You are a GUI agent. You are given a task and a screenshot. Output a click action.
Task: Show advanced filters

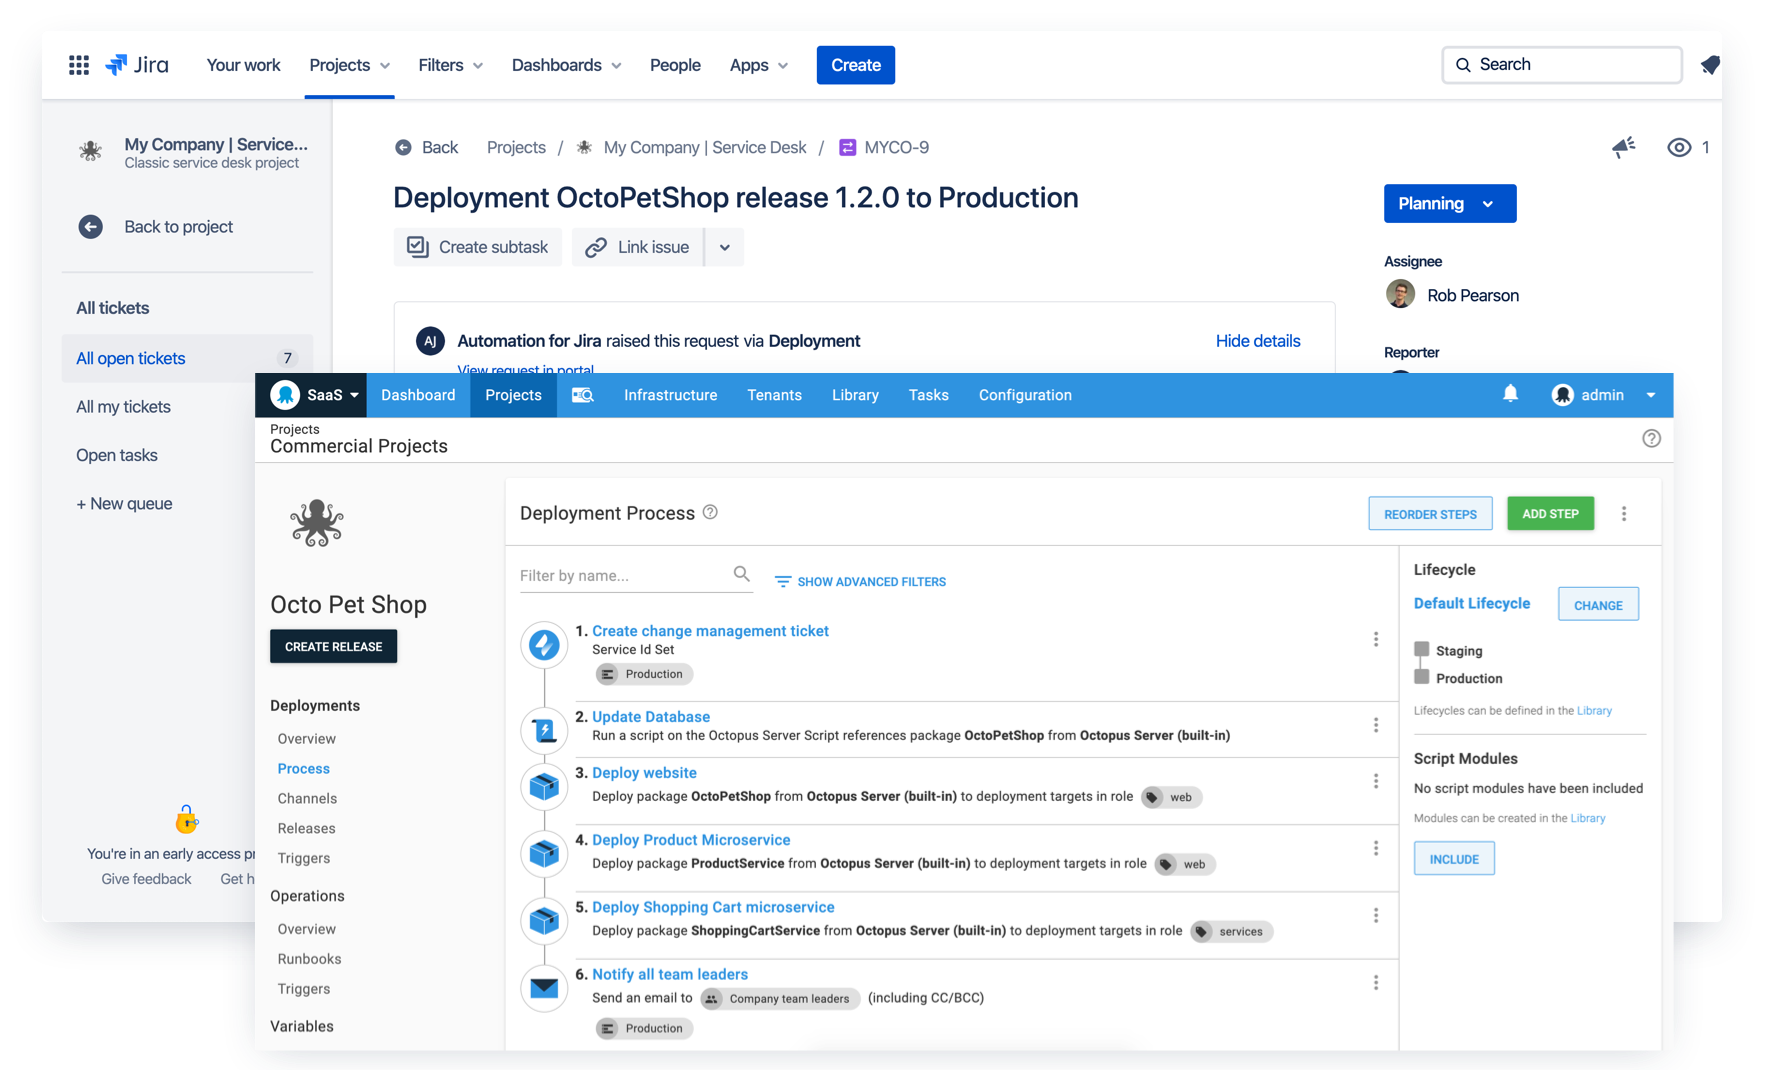tap(860, 581)
